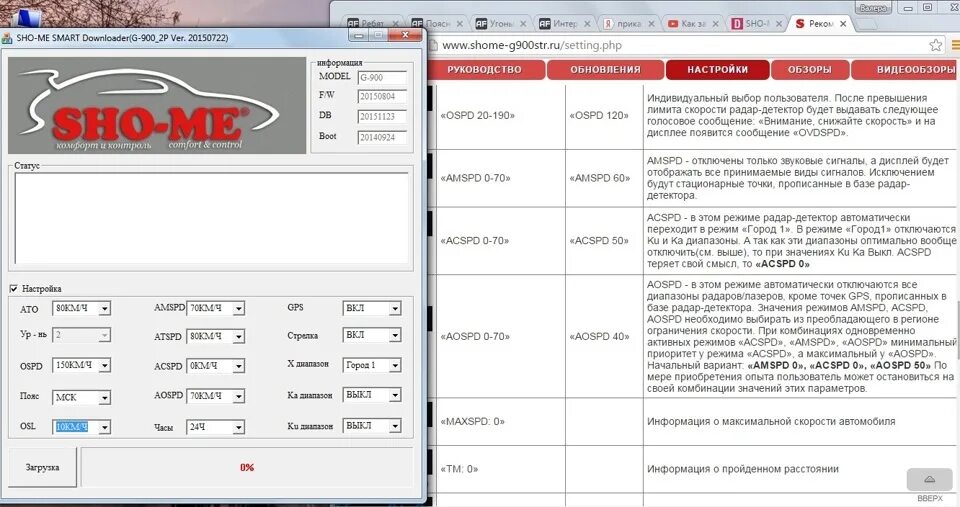Switch to the 'Как за' YouTube tab
Image resolution: width=960 pixels, height=507 pixels.
click(693, 24)
